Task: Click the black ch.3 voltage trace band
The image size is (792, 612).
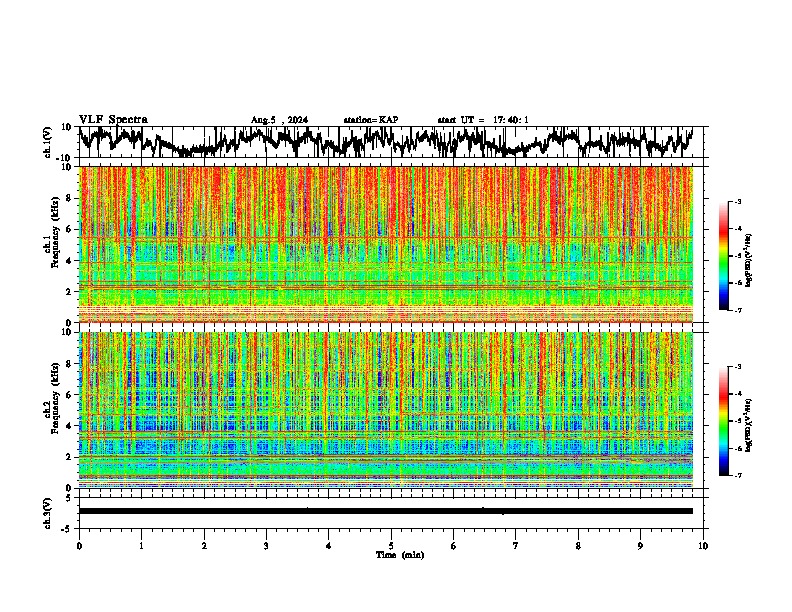Action: point(386,511)
